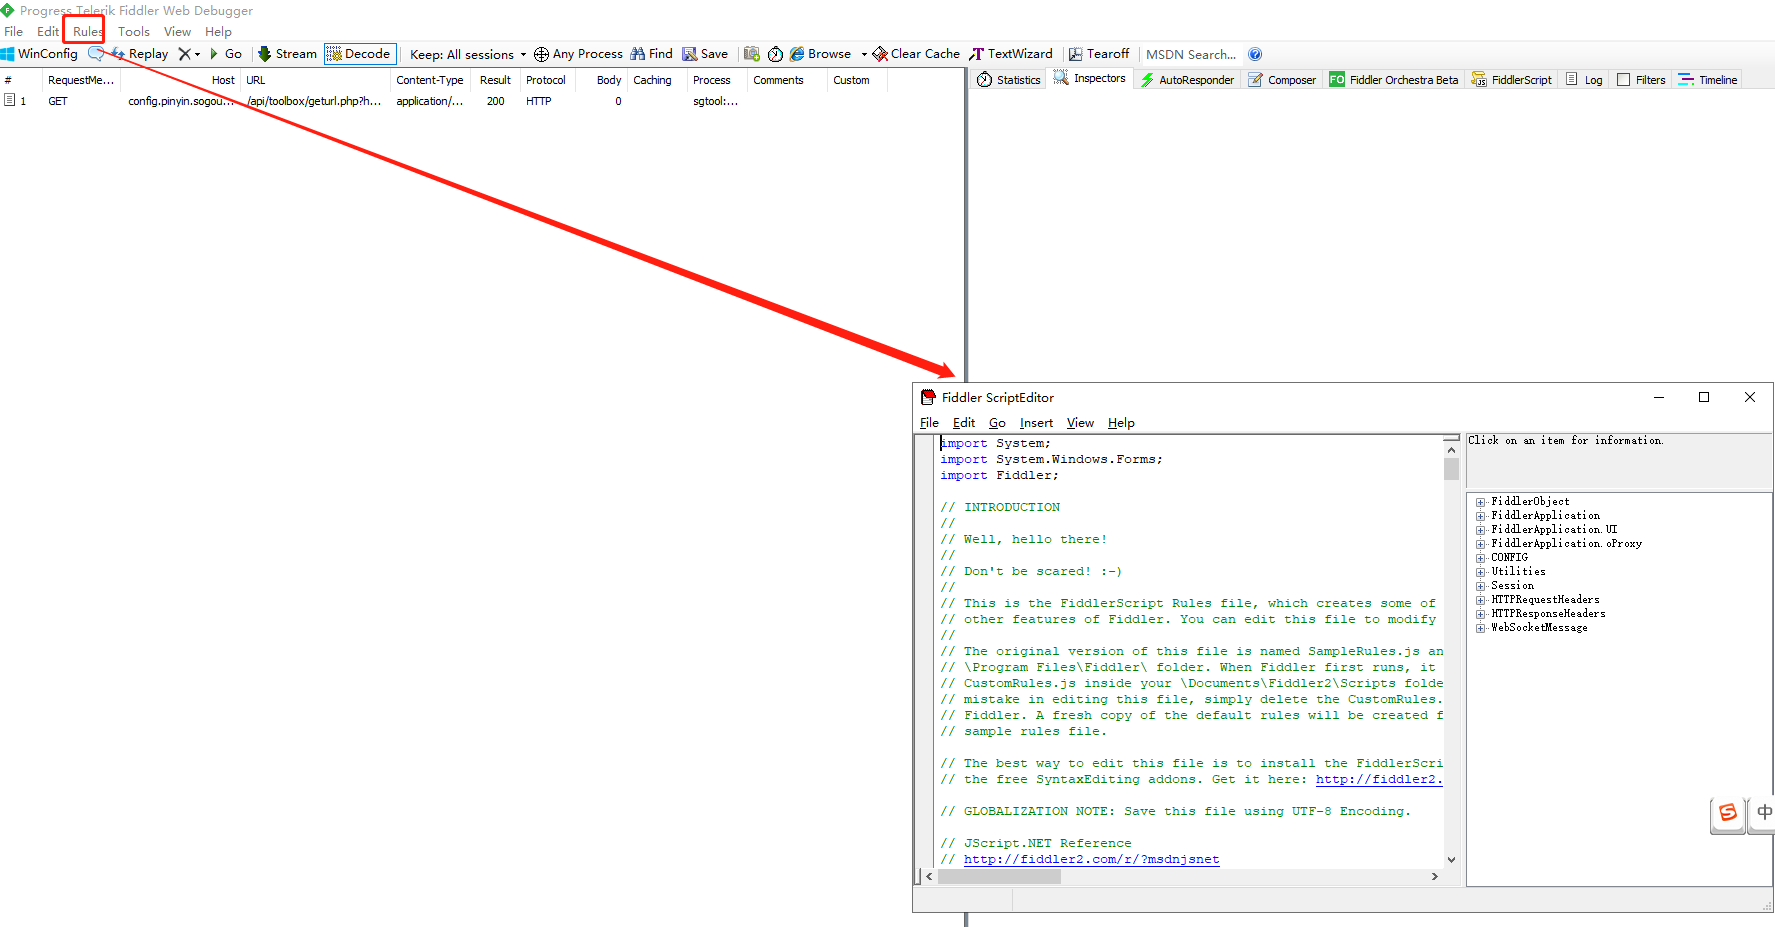Image resolution: width=1775 pixels, height=927 pixels.
Task: Expand the Utilities tree node
Action: [1480, 572]
